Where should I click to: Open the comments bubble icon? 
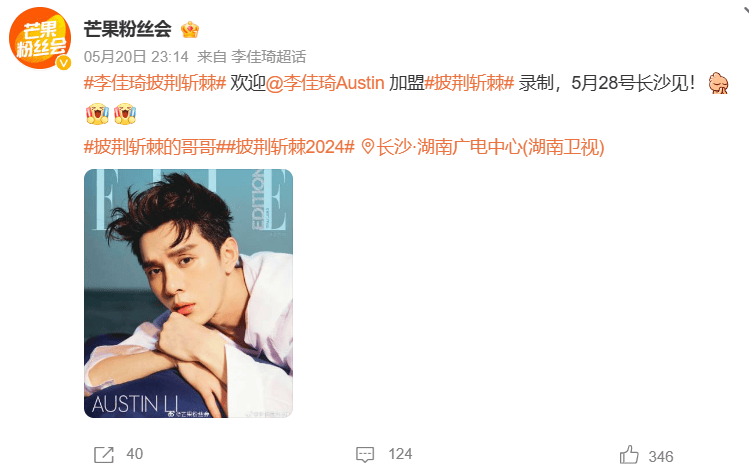click(365, 455)
